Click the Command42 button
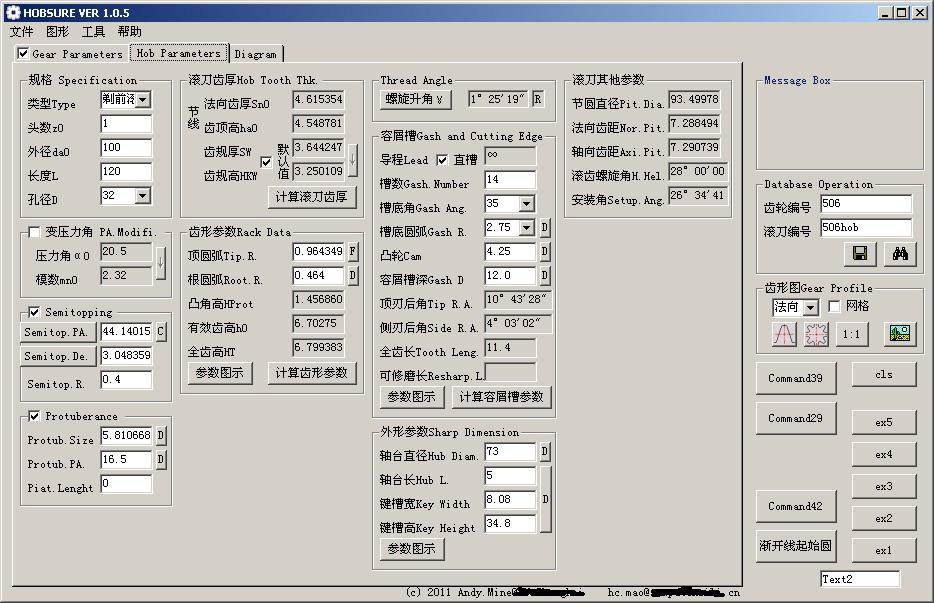This screenshot has width=934, height=603. tap(795, 506)
